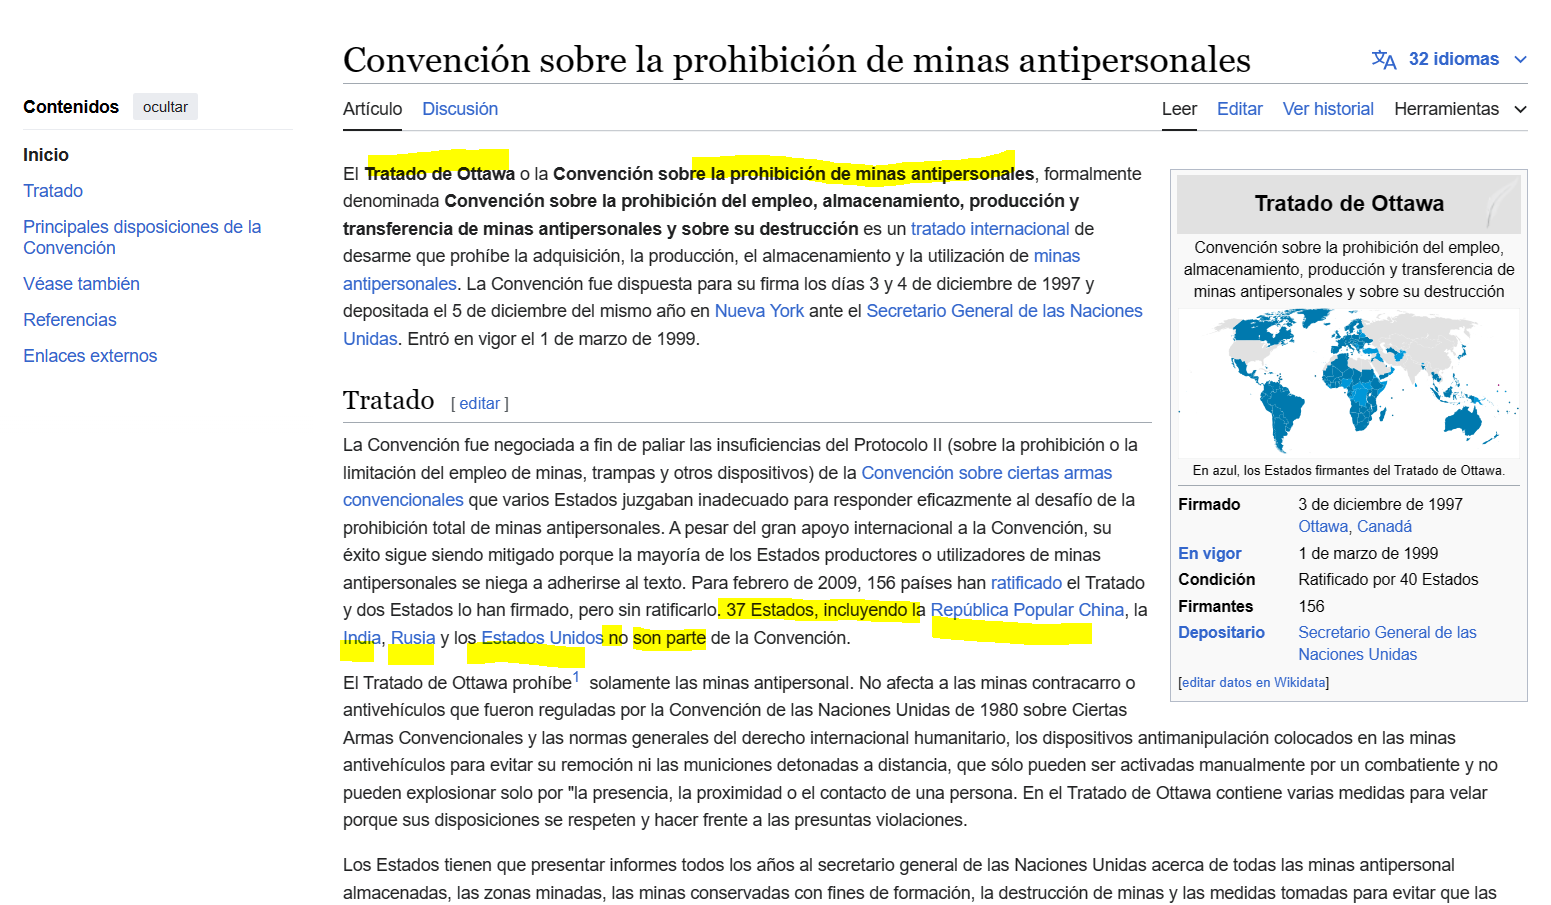This screenshot has width=1551, height=905.
Task: View the world map of signatory states
Action: tap(1348, 383)
